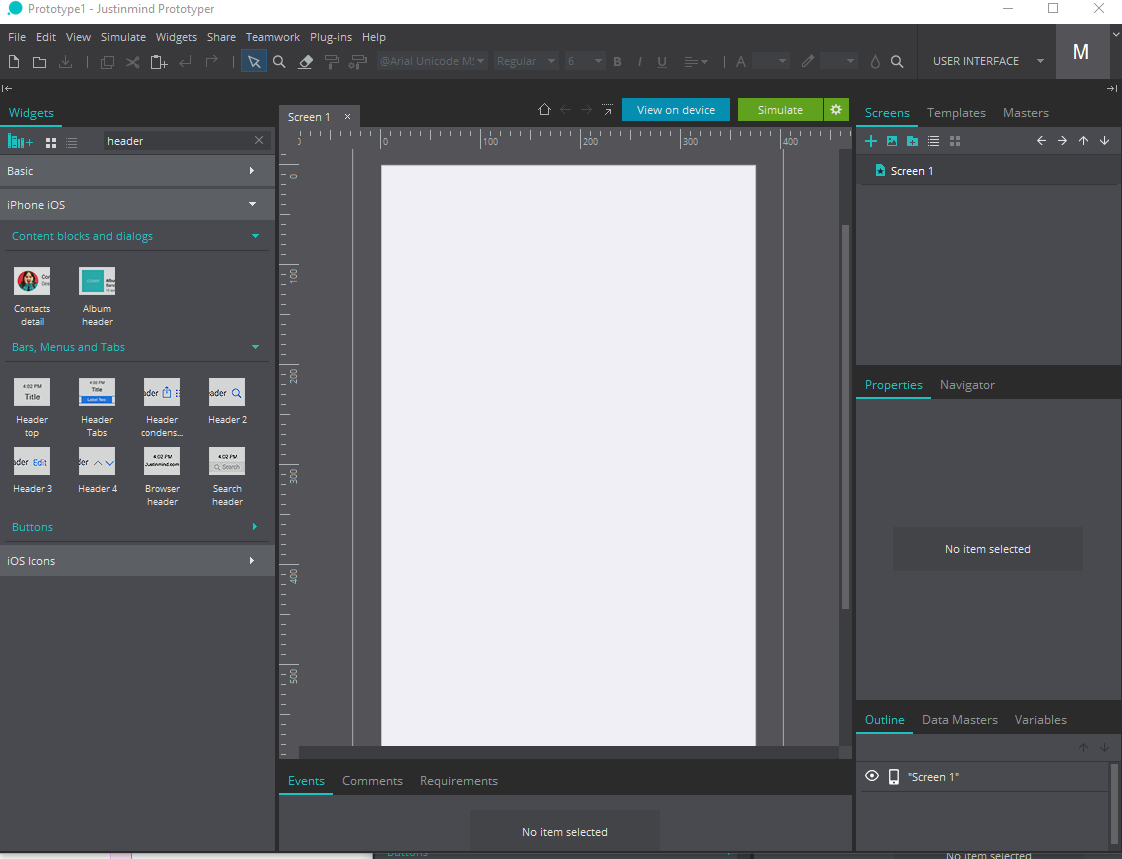
Task: Open the Teamwork menu
Action: [273, 37]
